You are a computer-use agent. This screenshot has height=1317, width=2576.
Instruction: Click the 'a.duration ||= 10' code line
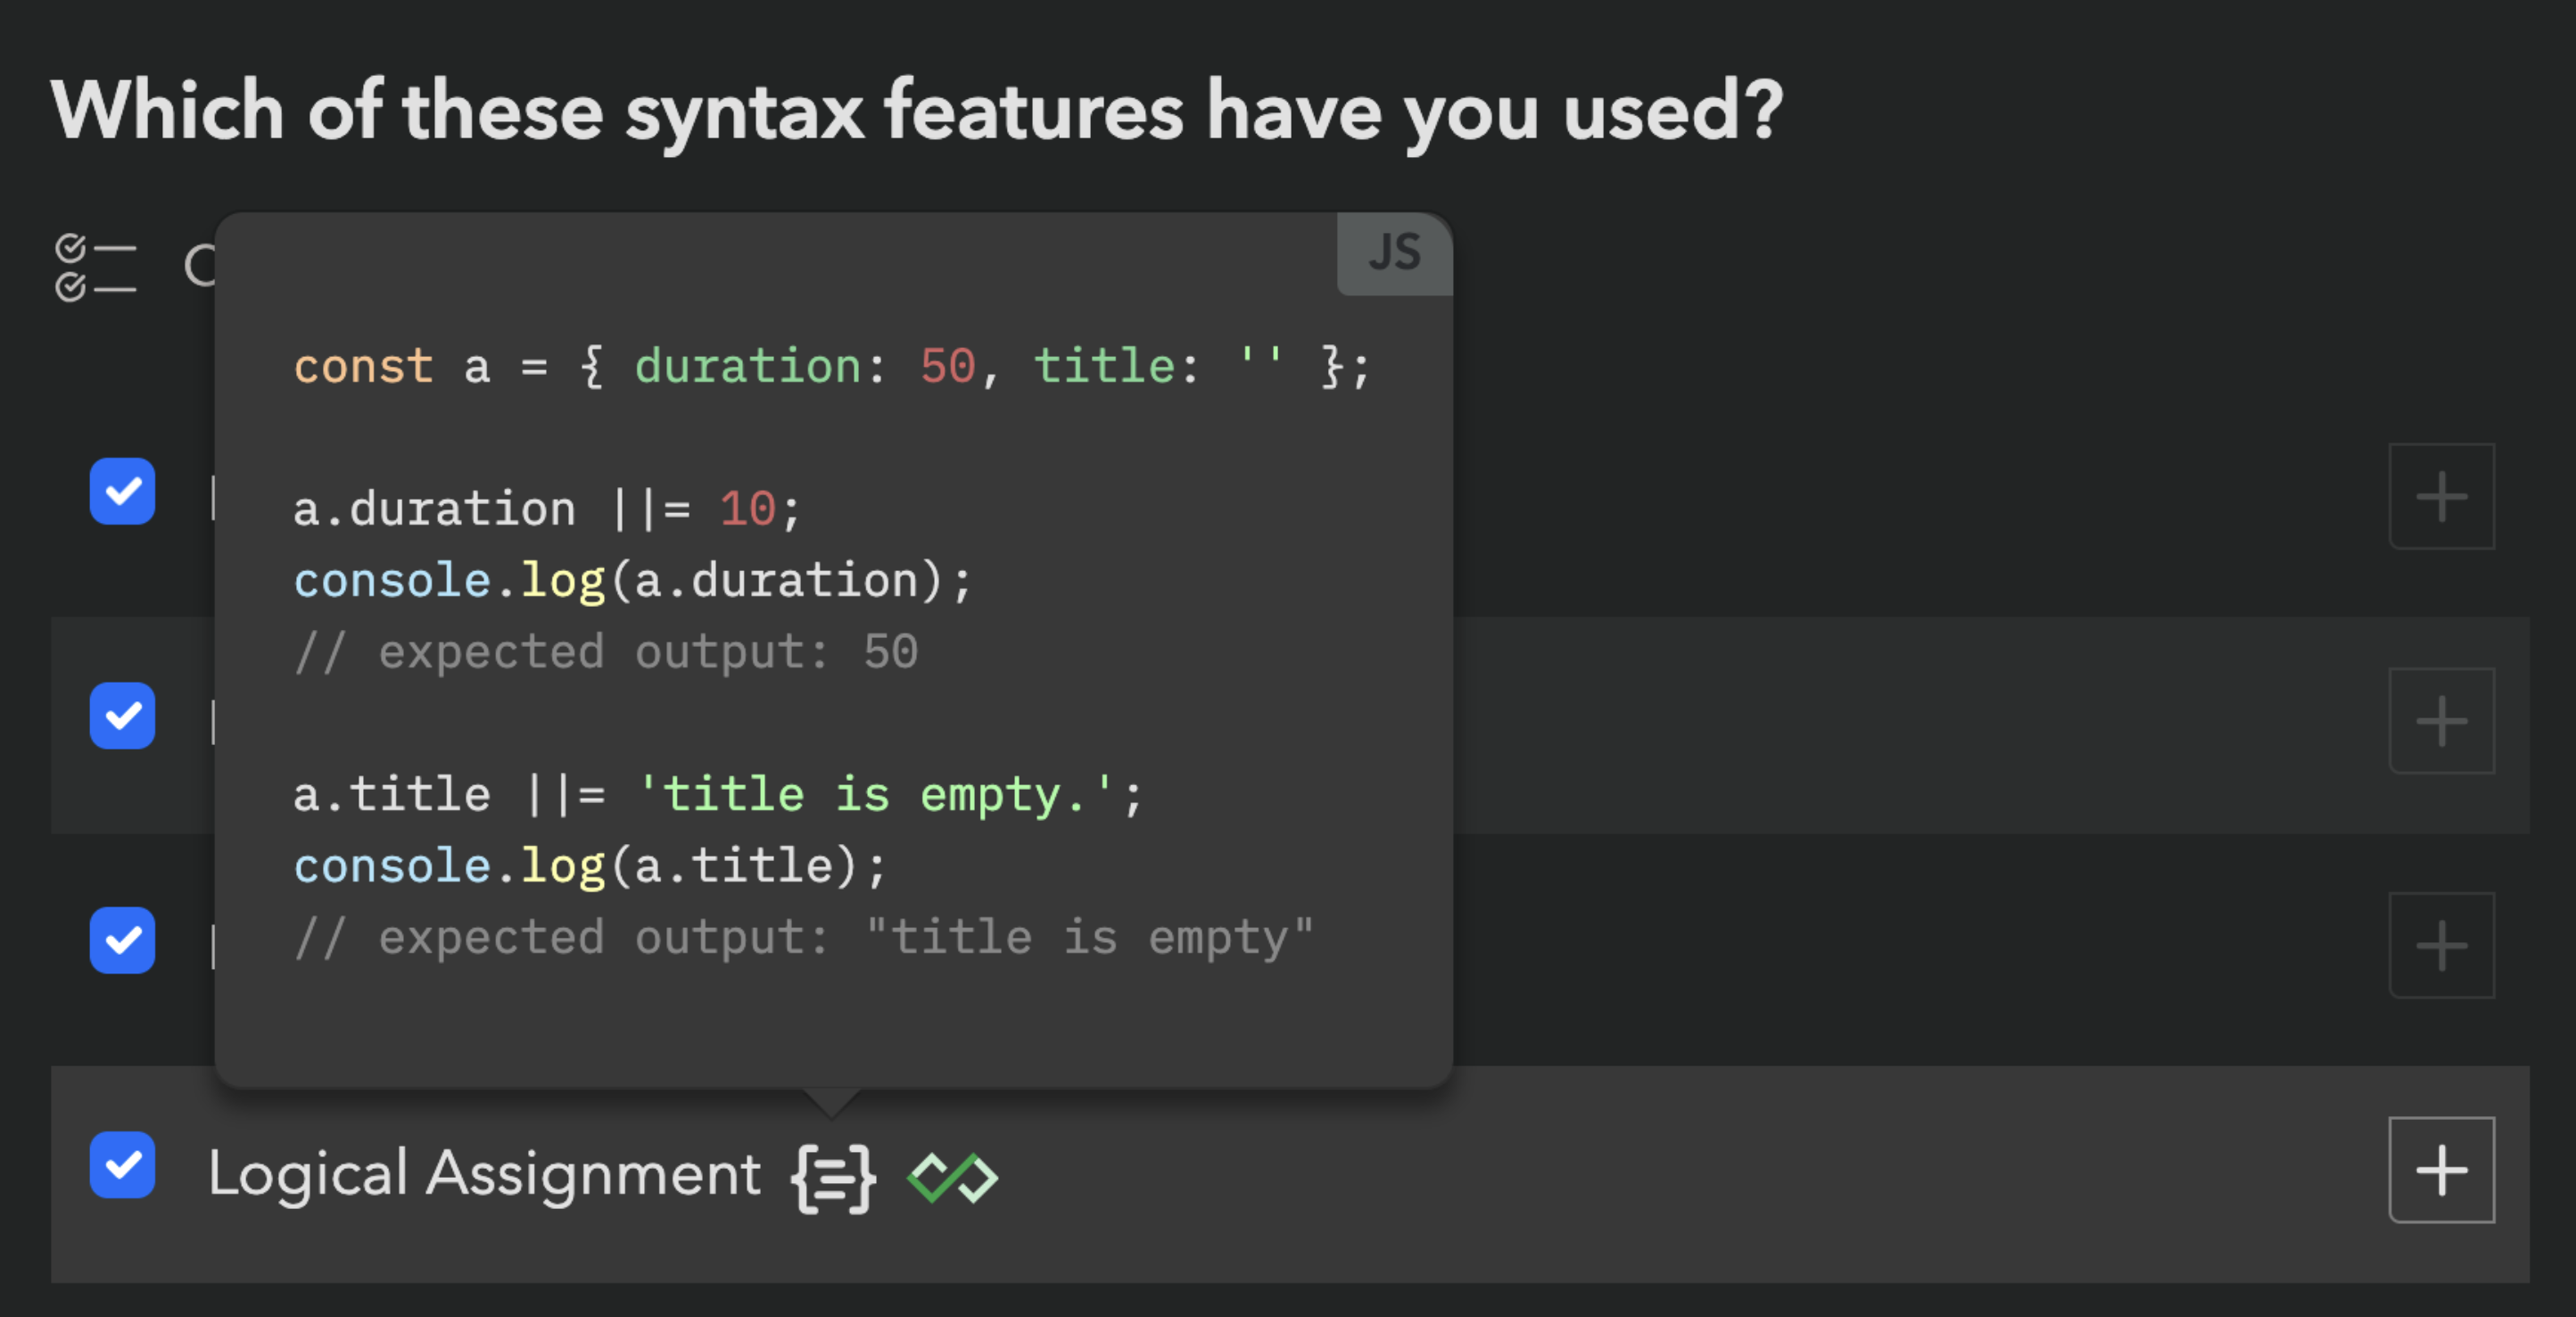(546, 509)
